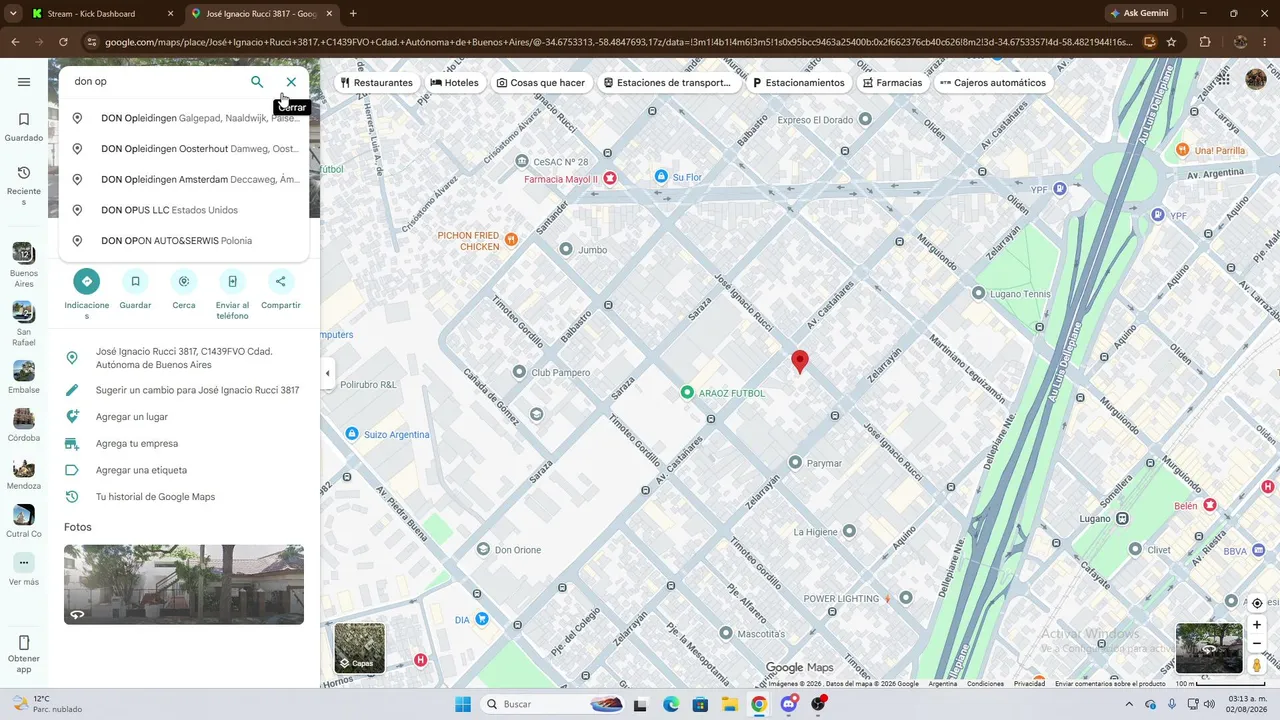Click Agregar un lugar
1280x720 pixels.
coord(184,417)
